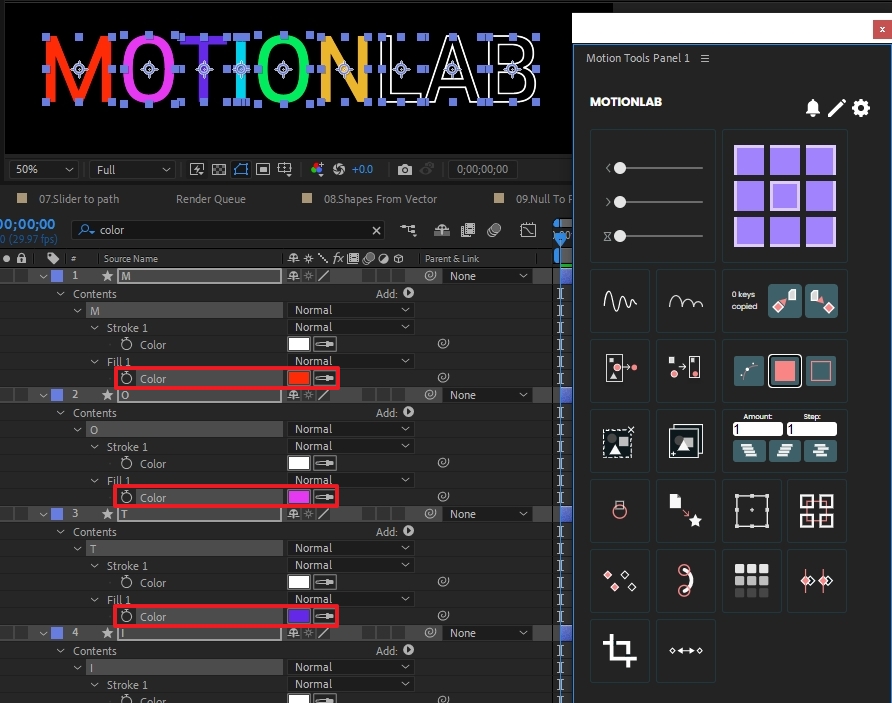Open the red Fill 1 color swatch of M
Screen dimensions: 892x703
(299, 378)
